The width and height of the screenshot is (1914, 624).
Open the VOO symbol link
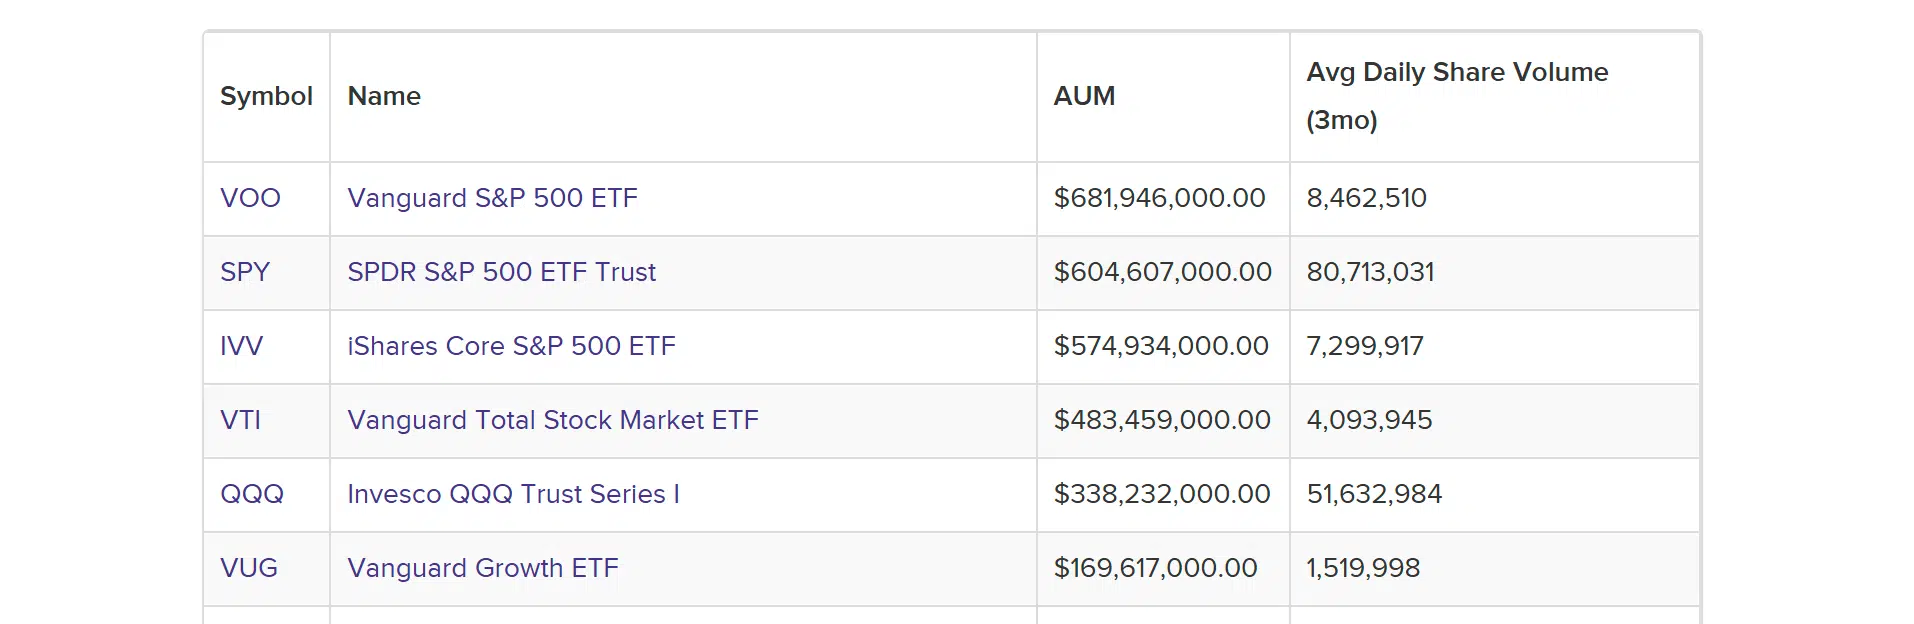pyautogui.click(x=250, y=198)
